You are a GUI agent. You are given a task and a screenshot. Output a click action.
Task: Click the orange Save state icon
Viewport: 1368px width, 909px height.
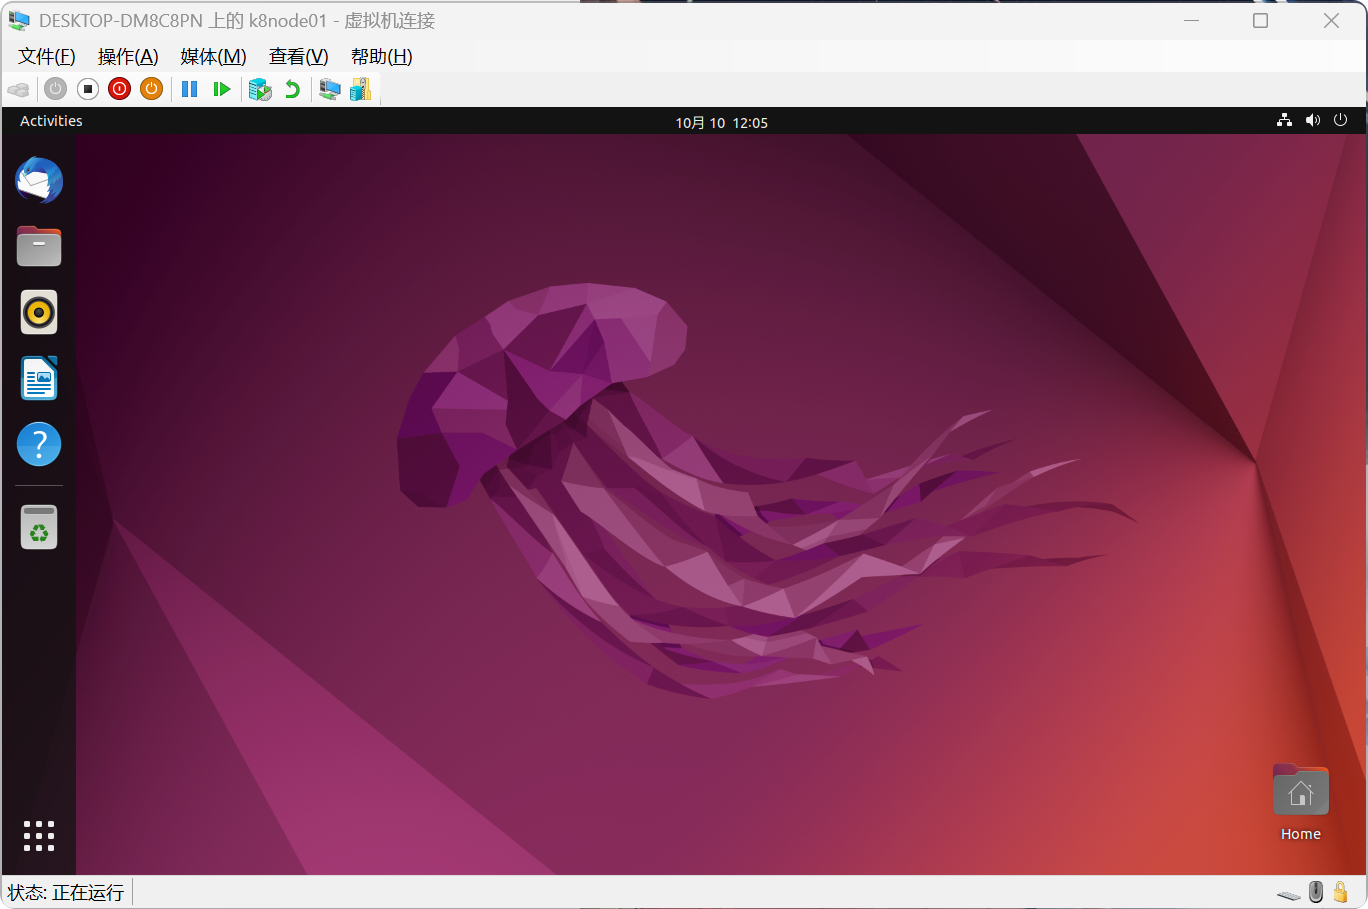tap(151, 89)
